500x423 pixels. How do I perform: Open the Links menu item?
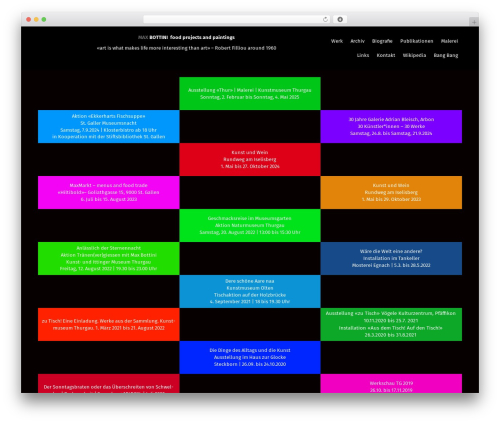coord(363,55)
